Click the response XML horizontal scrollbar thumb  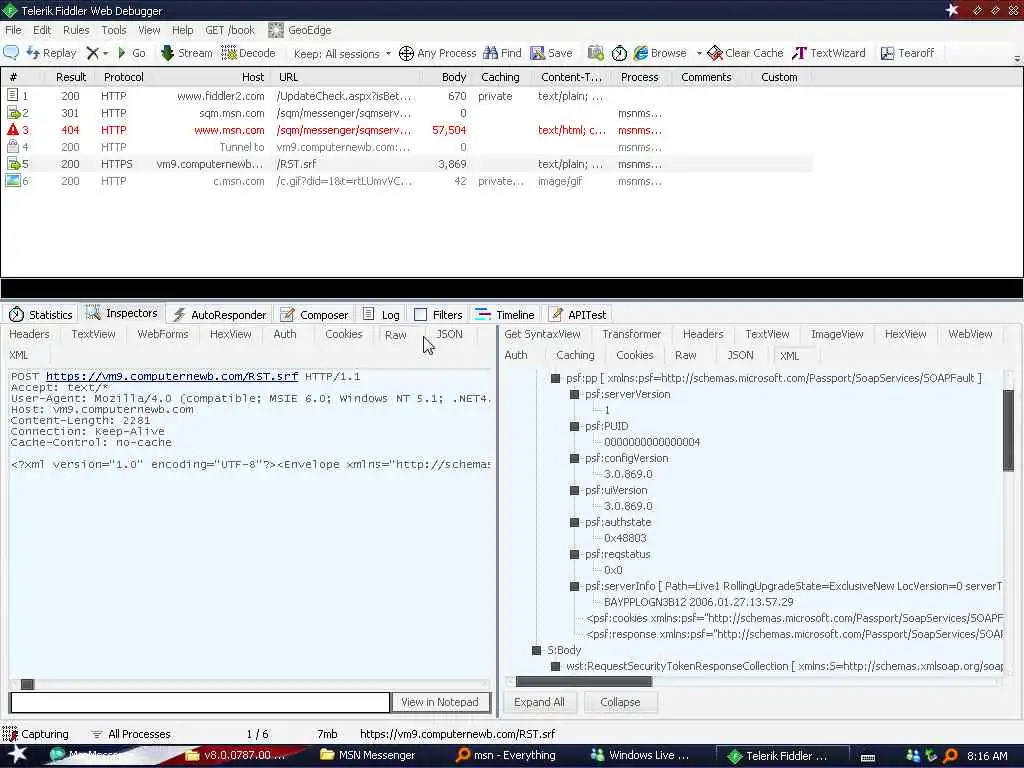pyautogui.click(x=584, y=682)
